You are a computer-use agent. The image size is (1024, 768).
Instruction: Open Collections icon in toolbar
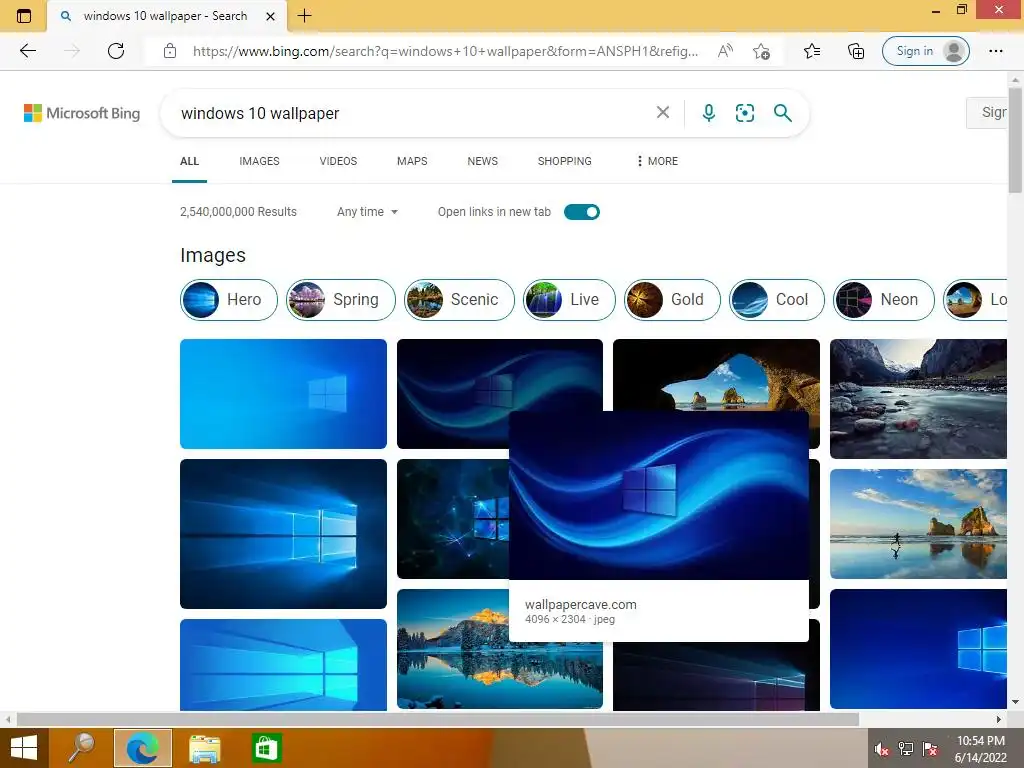click(856, 51)
